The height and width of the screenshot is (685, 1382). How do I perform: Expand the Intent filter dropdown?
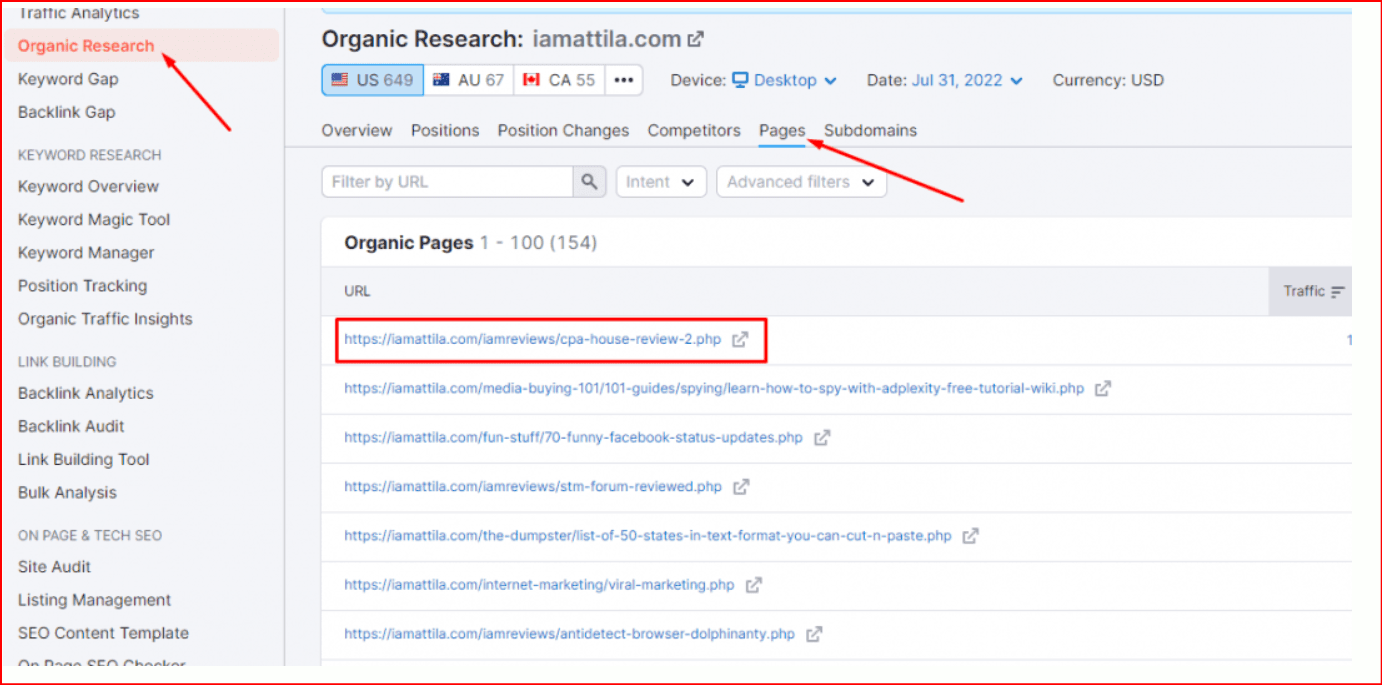click(x=660, y=182)
